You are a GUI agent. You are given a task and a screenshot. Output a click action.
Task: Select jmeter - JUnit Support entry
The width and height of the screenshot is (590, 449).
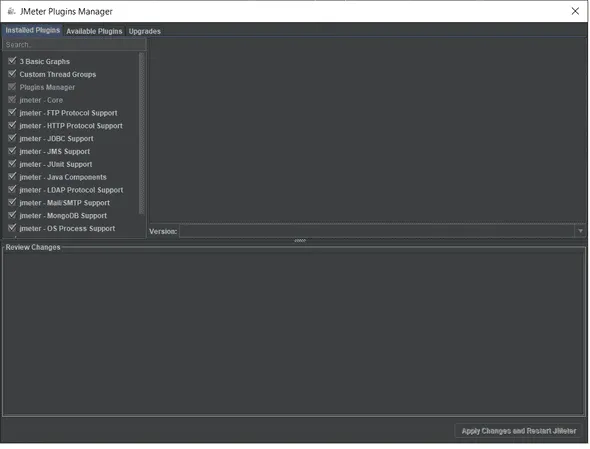pos(56,164)
